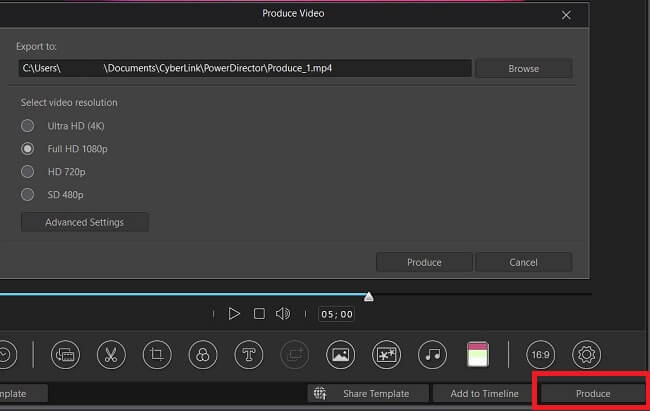Click Produce in the dialog
Screen dimensions: 650x411
pyautogui.click(x=424, y=262)
